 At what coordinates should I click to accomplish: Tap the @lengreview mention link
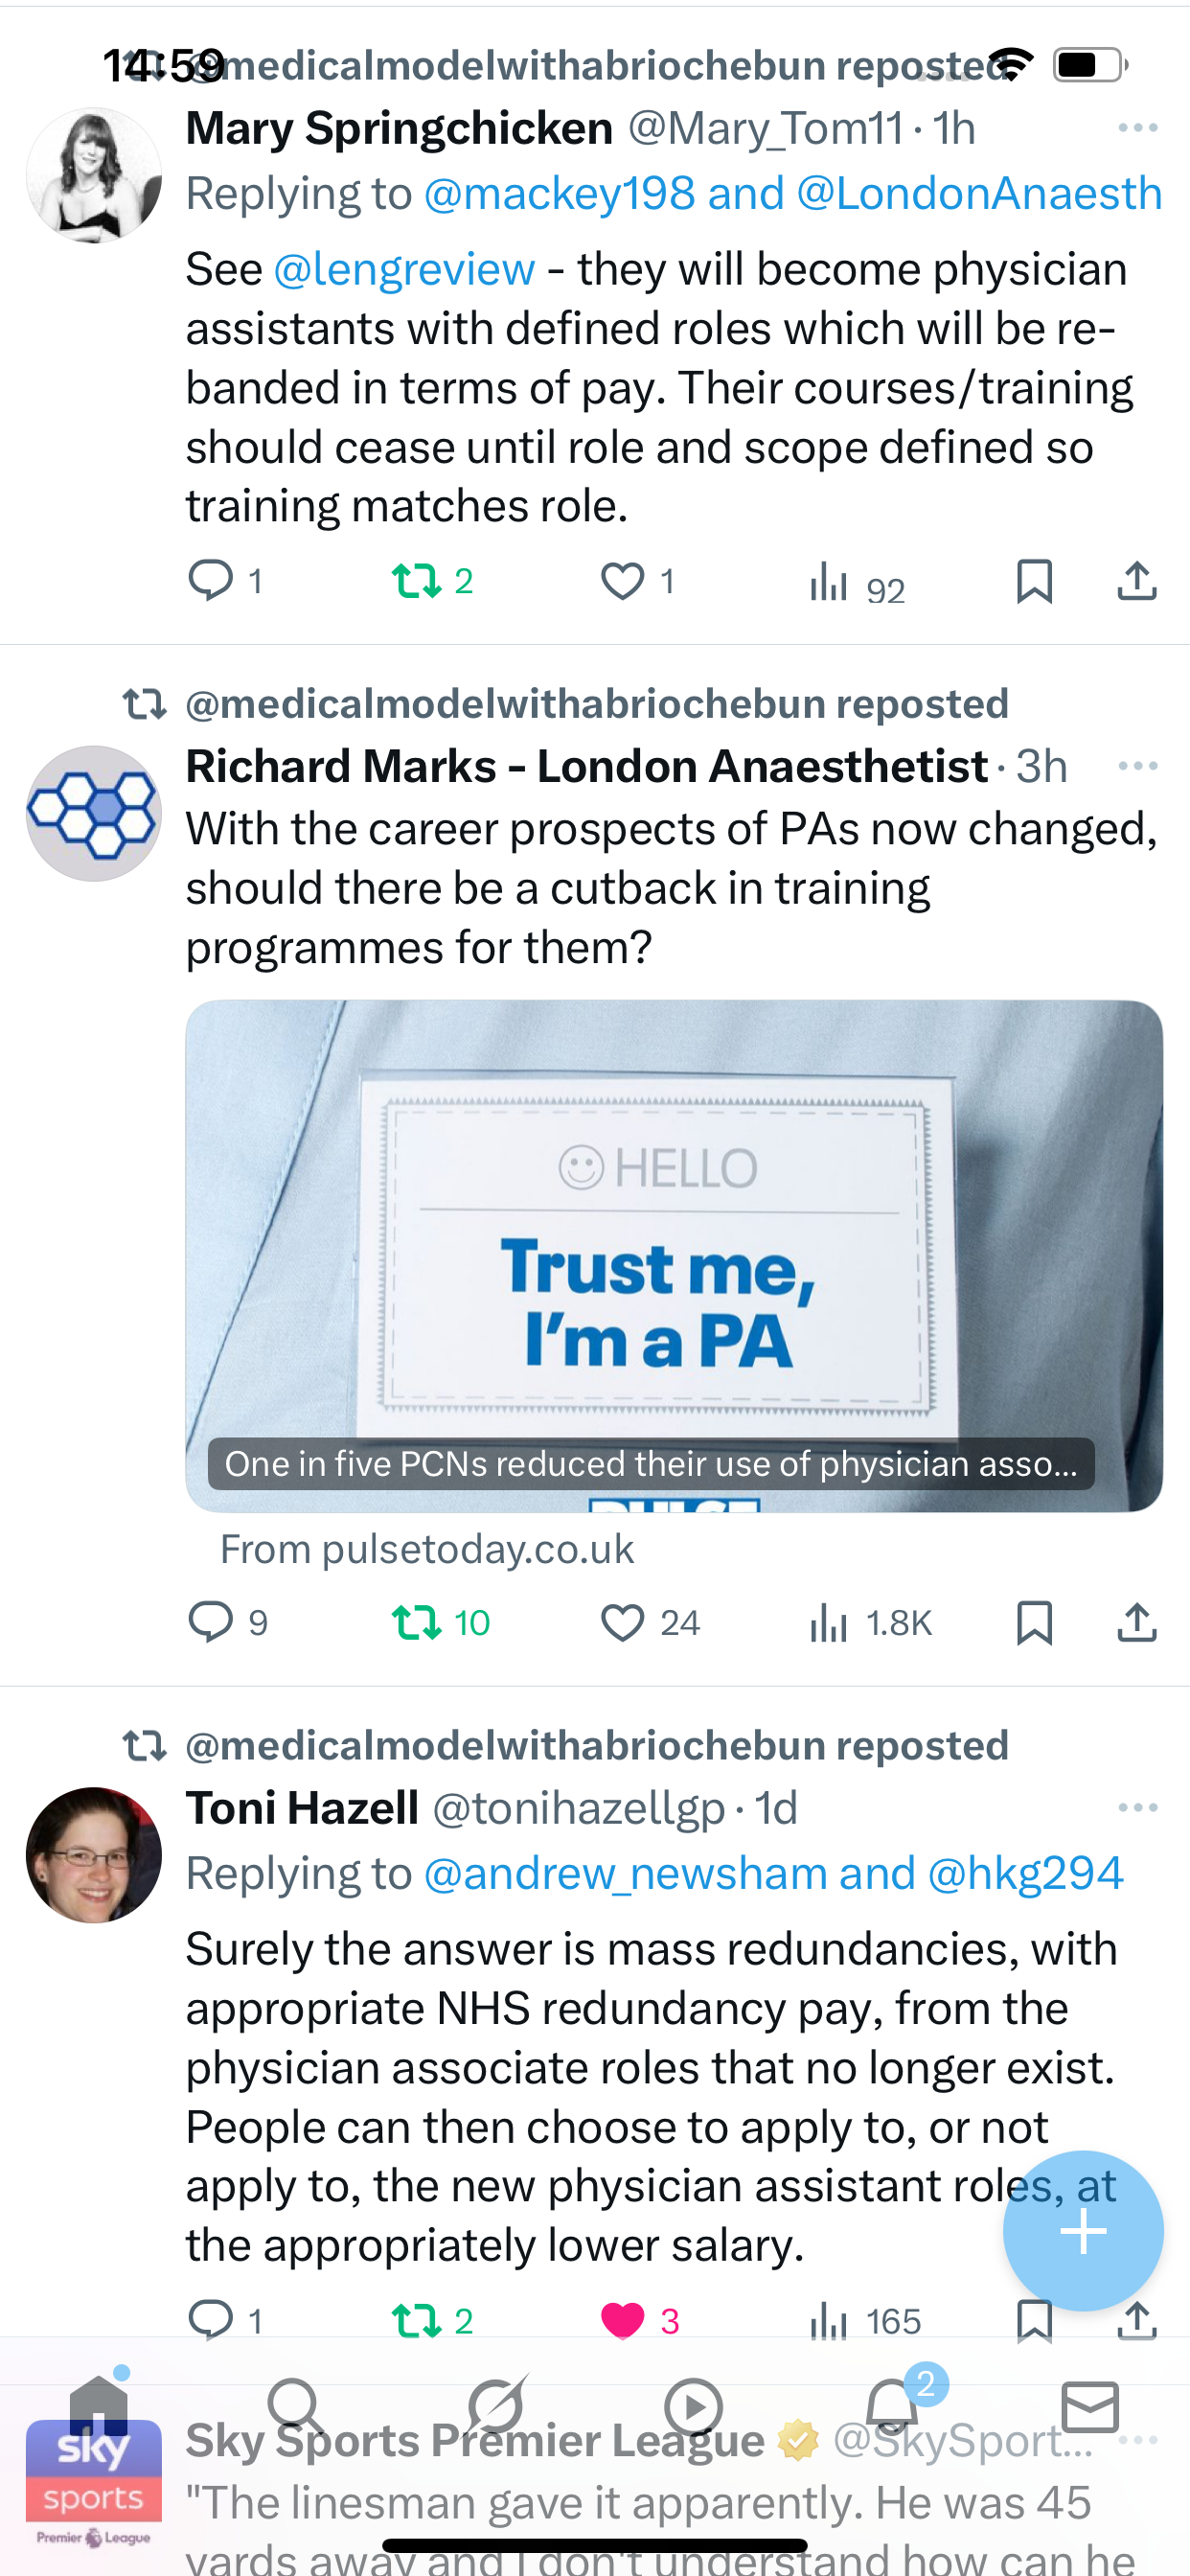404,270
